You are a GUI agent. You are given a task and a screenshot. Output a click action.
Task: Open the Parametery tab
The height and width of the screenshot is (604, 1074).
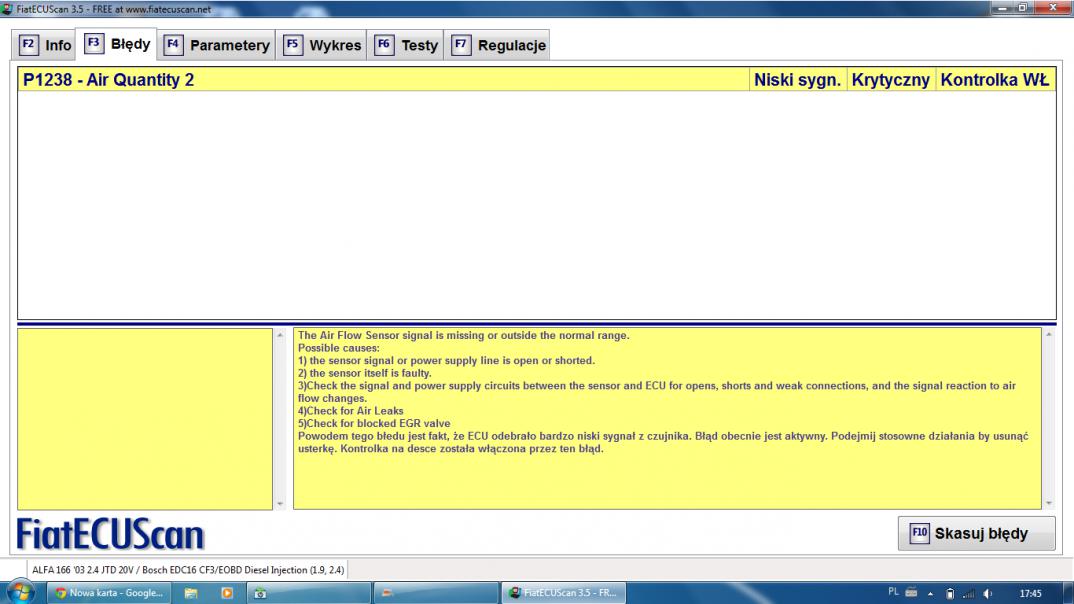pyautogui.click(x=217, y=45)
